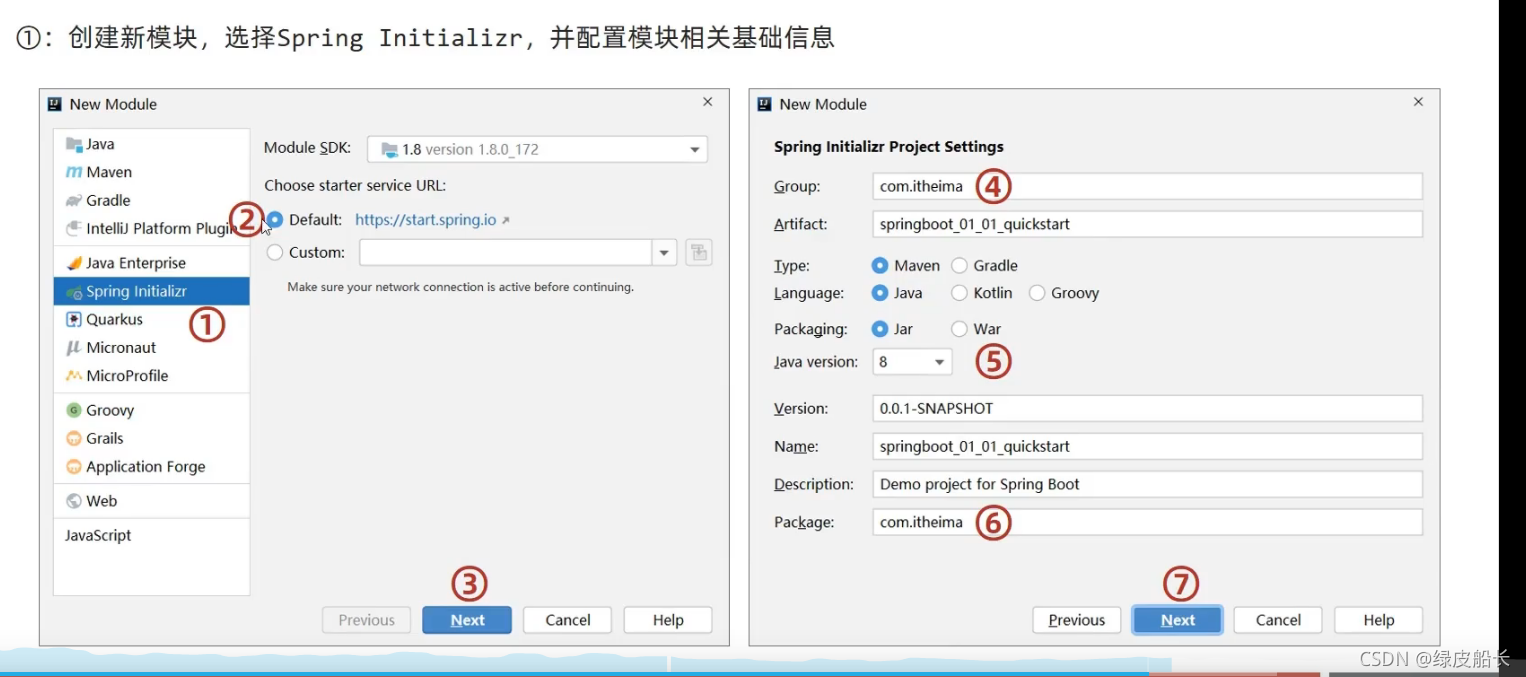Select MicroProfile list entry text
Viewport: 1526px width, 677px height.
tap(127, 376)
